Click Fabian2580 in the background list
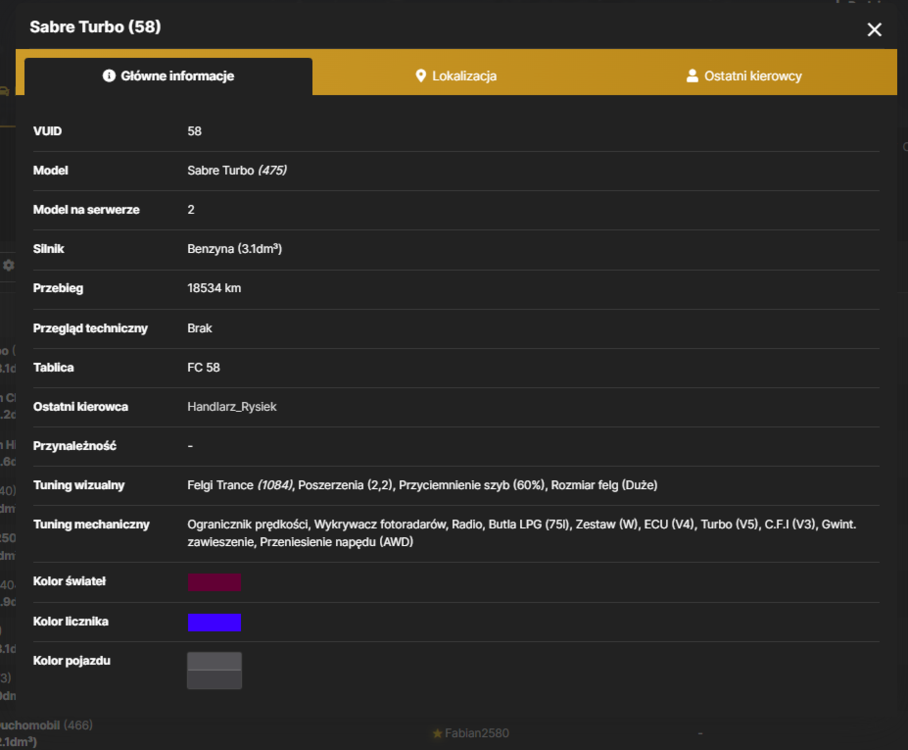Image resolution: width=908 pixels, height=750 pixels. [x=477, y=733]
